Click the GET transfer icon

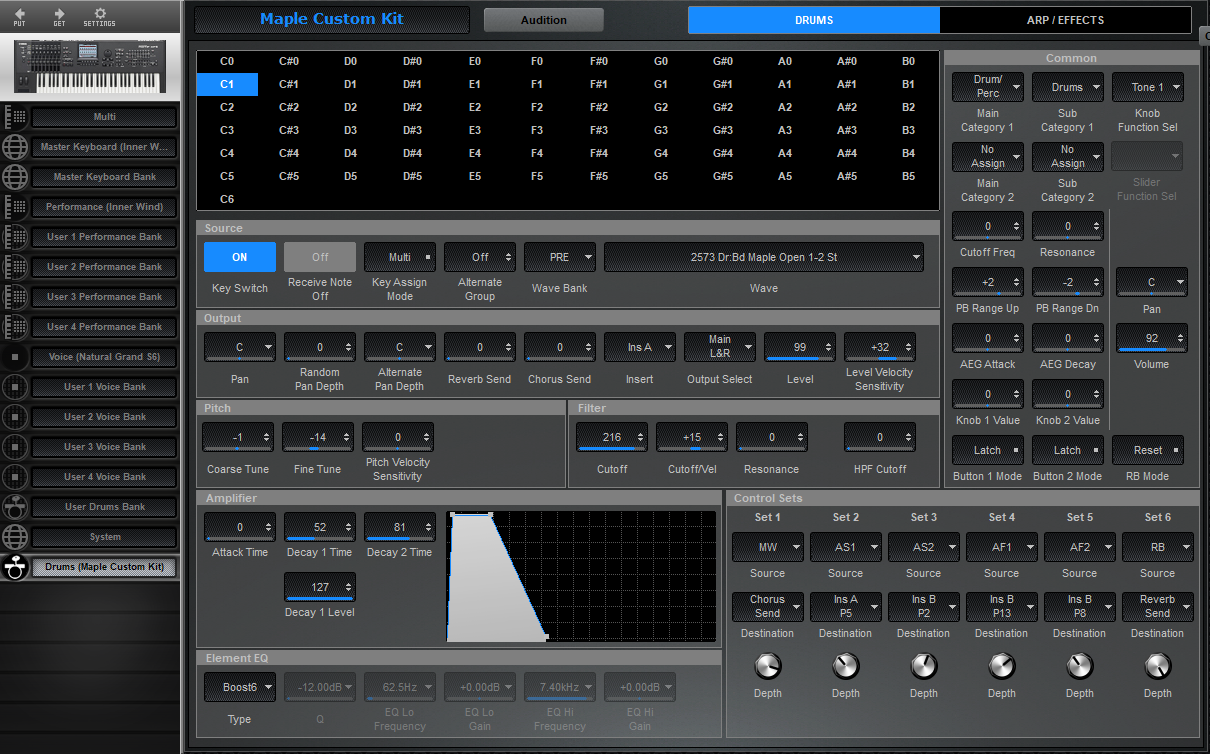point(60,17)
